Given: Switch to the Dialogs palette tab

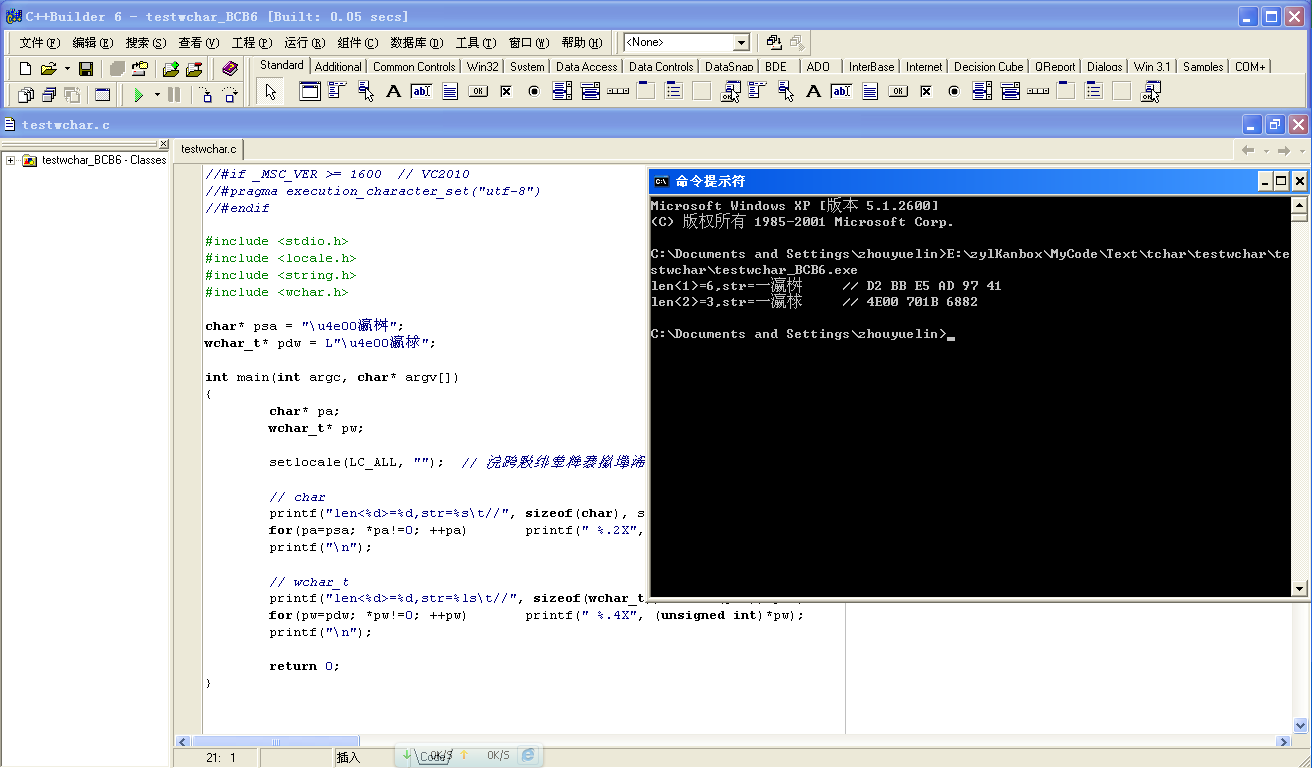Looking at the screenshot, I should click(x=1105, y=67).
